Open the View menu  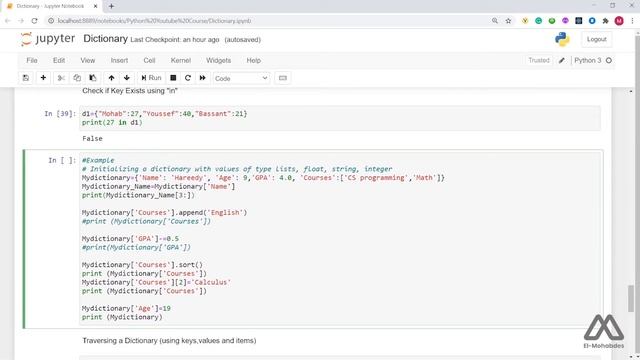click(x=87, y=60)
